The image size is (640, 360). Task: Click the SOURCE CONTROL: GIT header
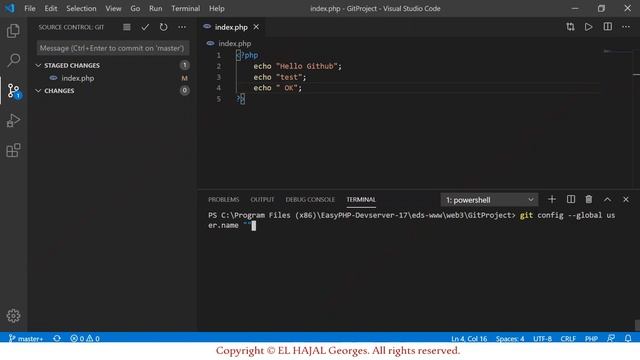click(71, 27)
